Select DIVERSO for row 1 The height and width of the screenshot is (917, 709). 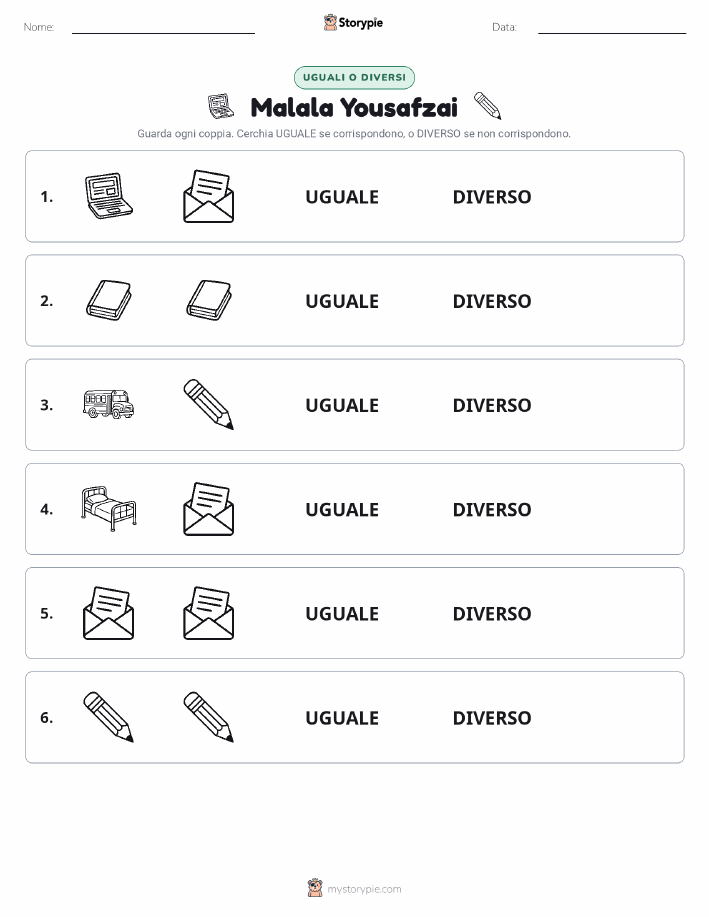pos(492,197)
